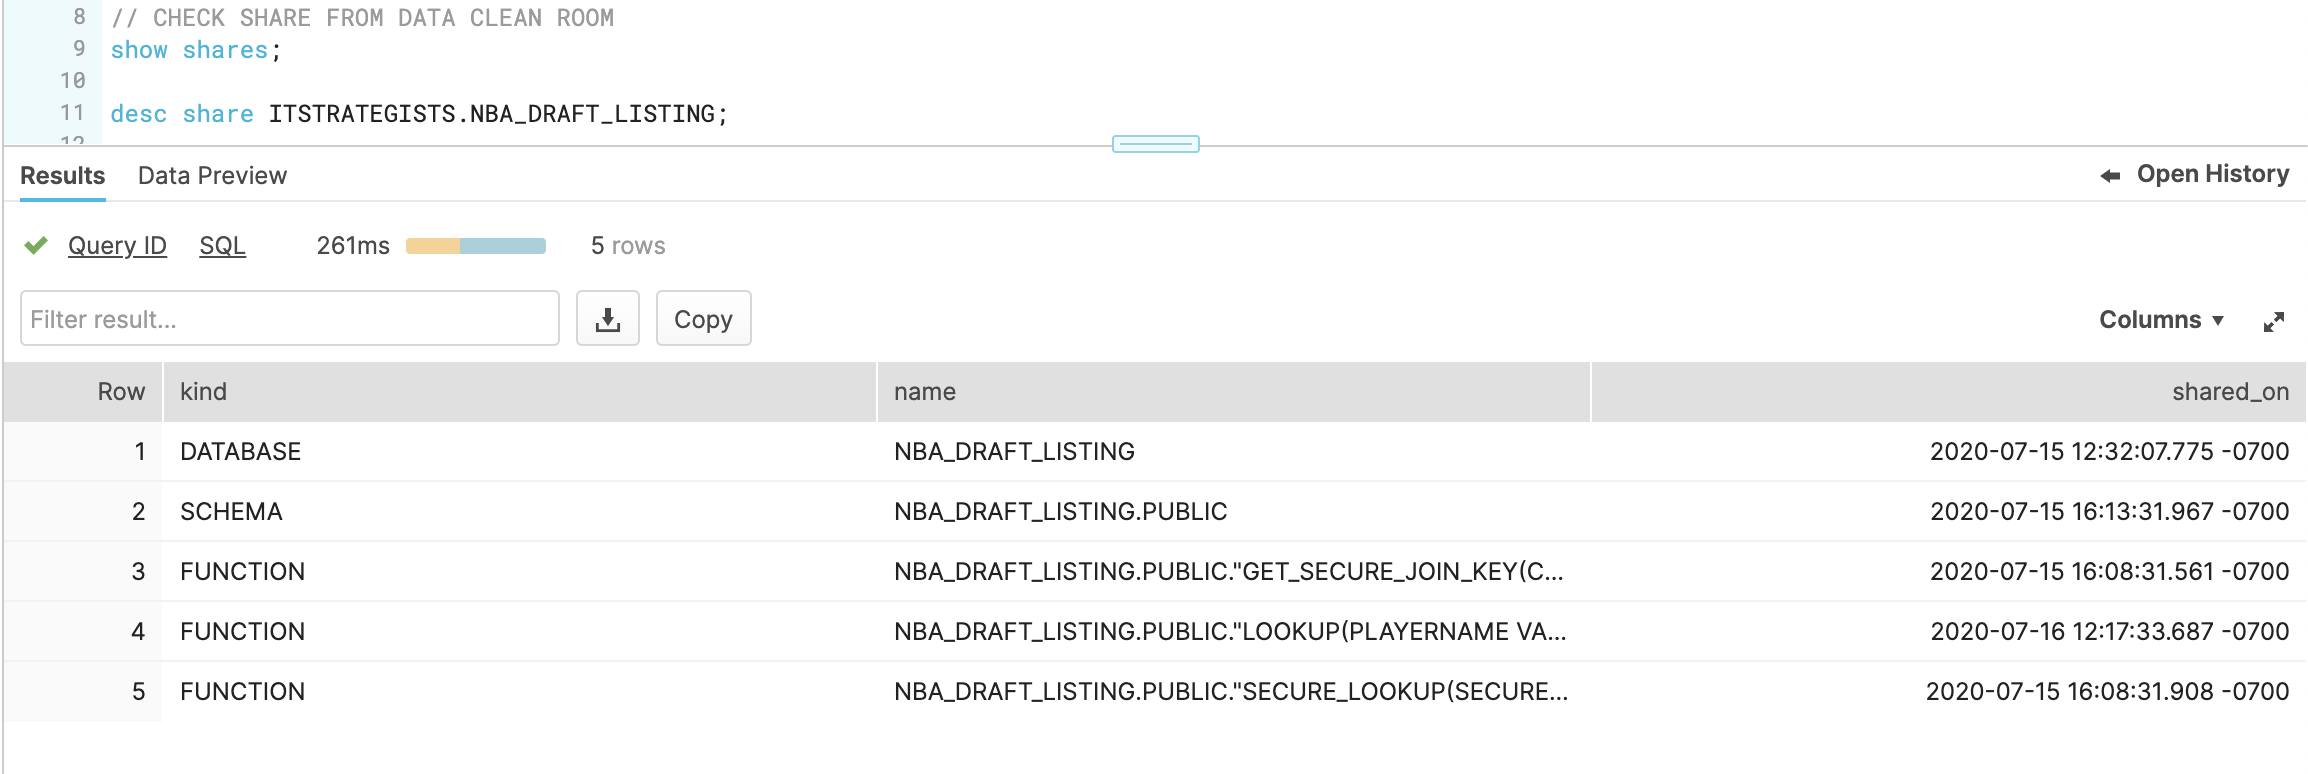Click the FUNCTION kind cell in row 3
This screenshot has height=774, width=2308.
tap(519, 572)
